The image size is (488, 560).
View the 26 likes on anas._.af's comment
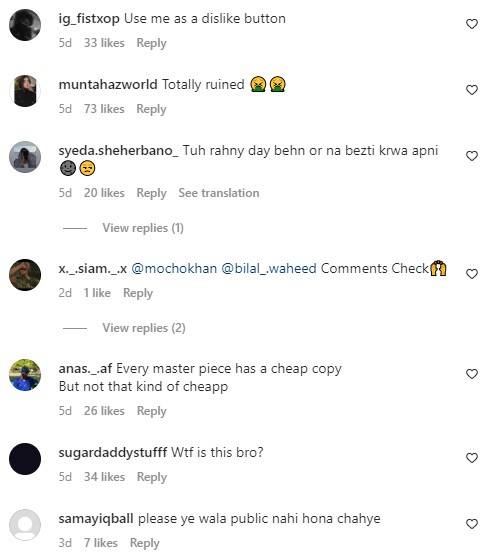pos(104,411)
